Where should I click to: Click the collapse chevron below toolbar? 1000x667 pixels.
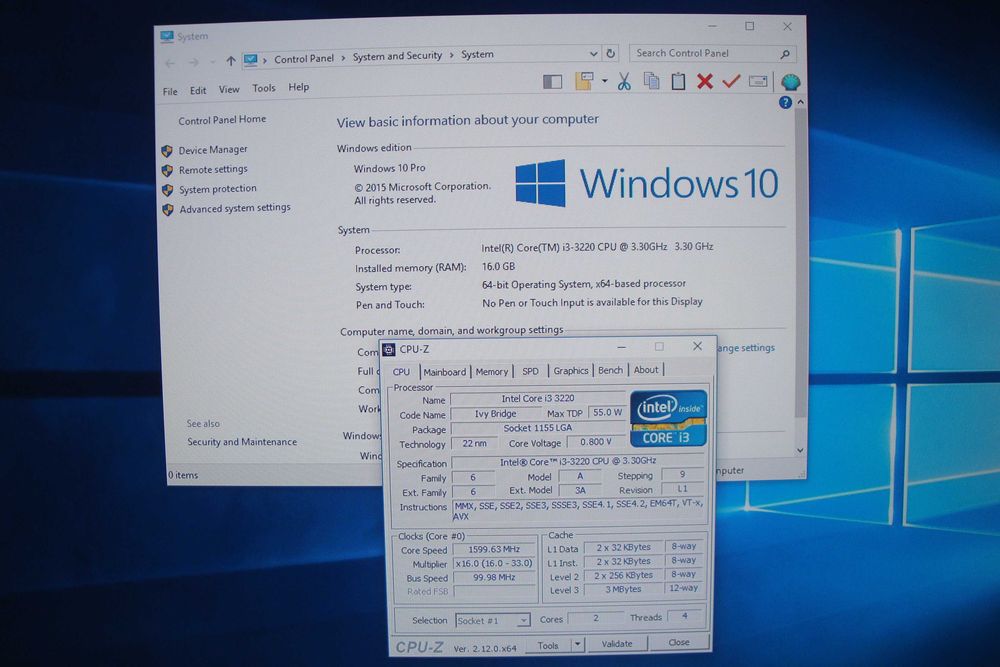pos(800,102)
